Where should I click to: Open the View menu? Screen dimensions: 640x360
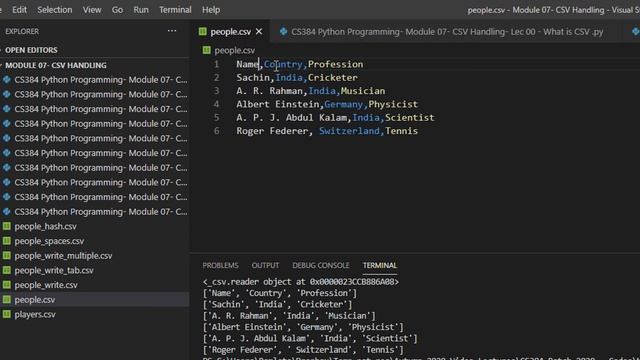point(92,10)
